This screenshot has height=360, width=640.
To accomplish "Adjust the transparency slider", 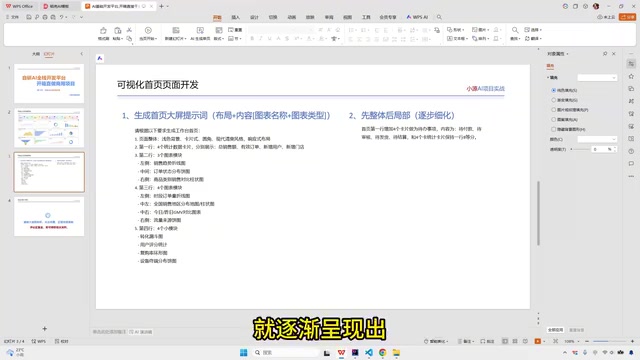I will (x=580, y=149).
